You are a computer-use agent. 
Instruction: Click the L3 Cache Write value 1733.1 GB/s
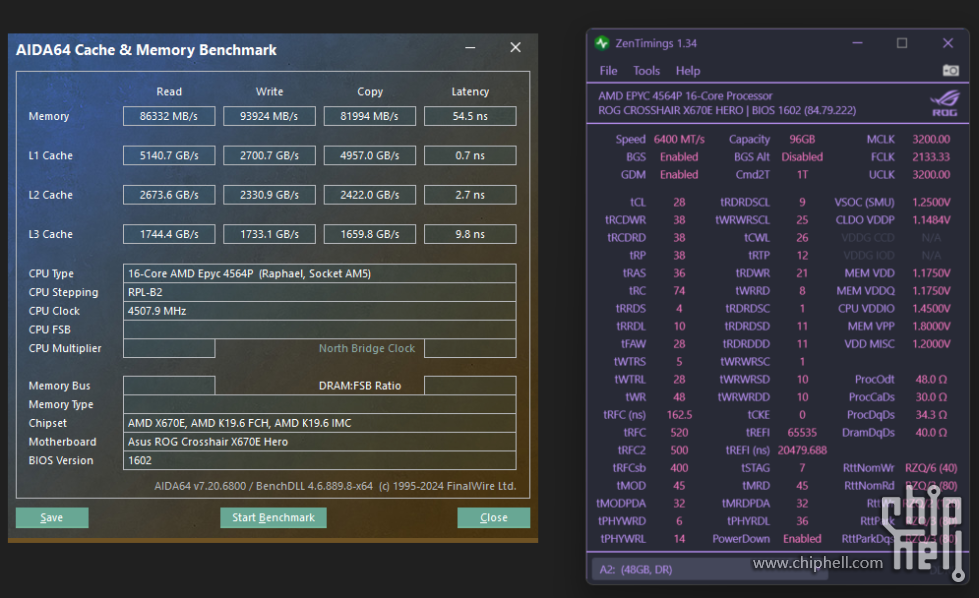269,234
